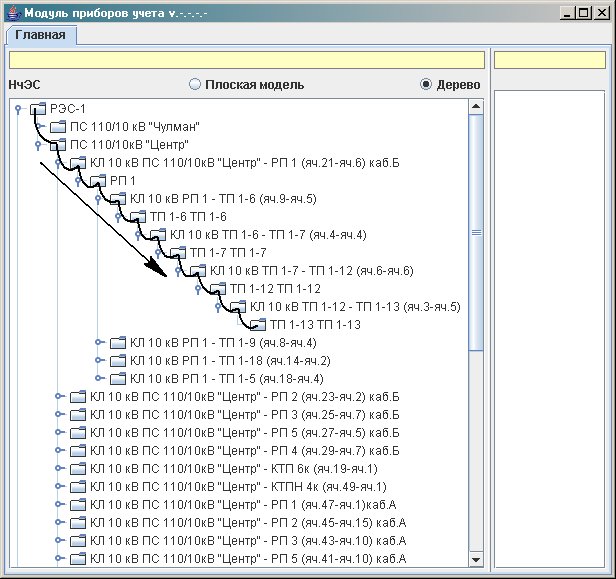This screenshot has width=616, height=579.
Task: Click the folder icon of ПС 110/10 кВ "Чулман"
Action: 58,126
